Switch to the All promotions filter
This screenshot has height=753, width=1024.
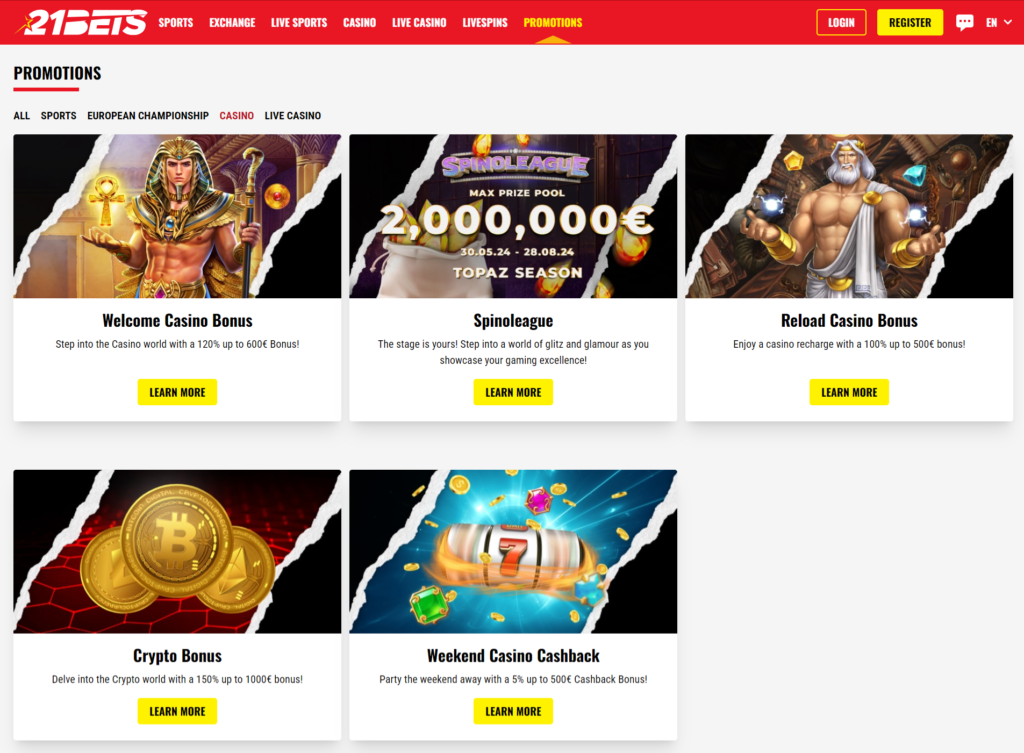pos(22,116)
